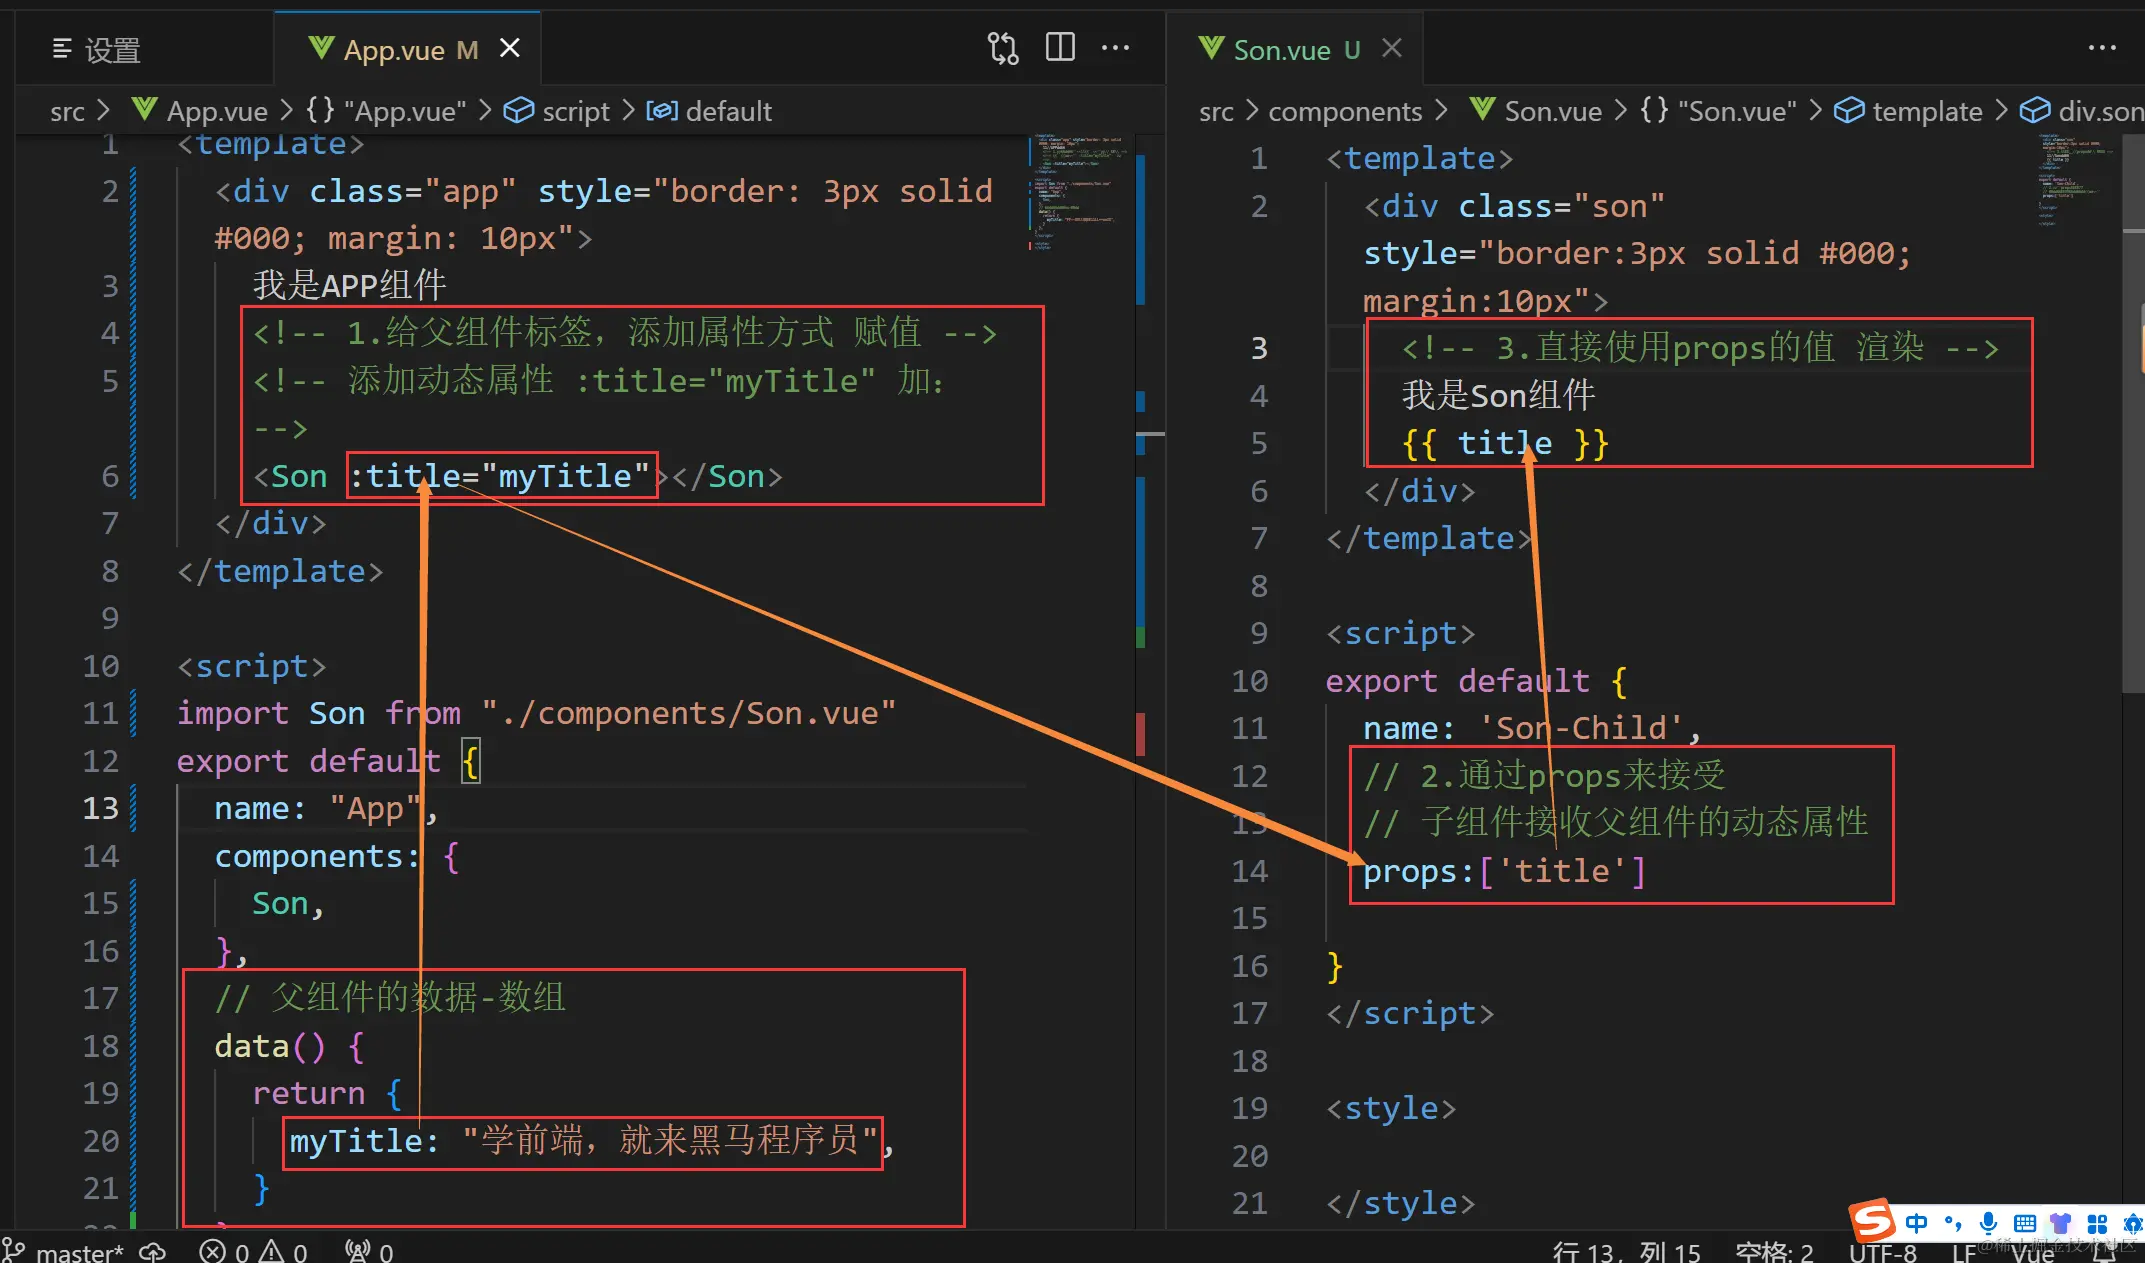
Task: Click the highlighted { bracket on App.vue line 12
Action: coord(471,761)
